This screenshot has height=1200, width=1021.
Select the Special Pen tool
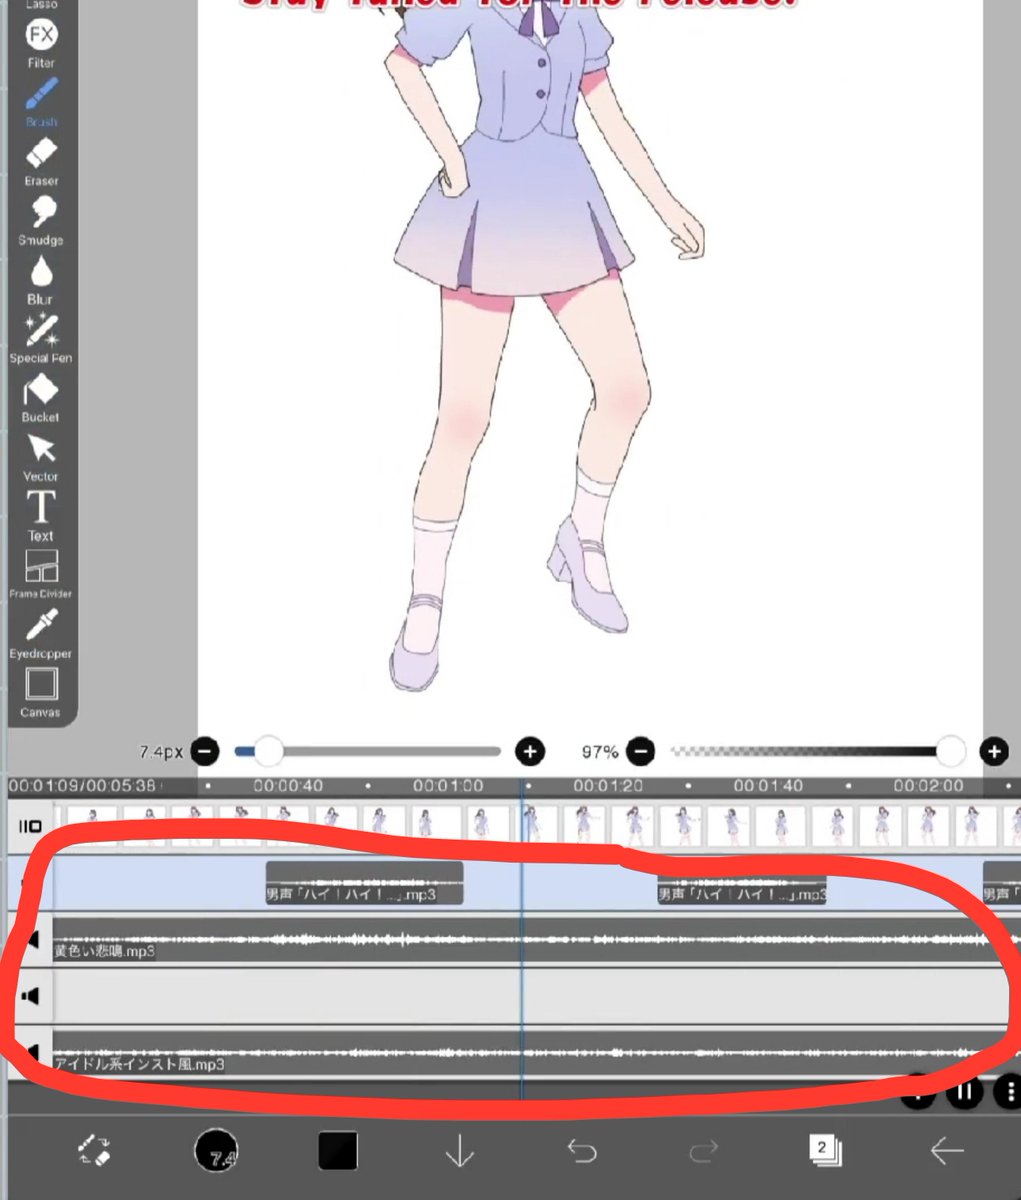pyautogui.click(x=41, y=339)
